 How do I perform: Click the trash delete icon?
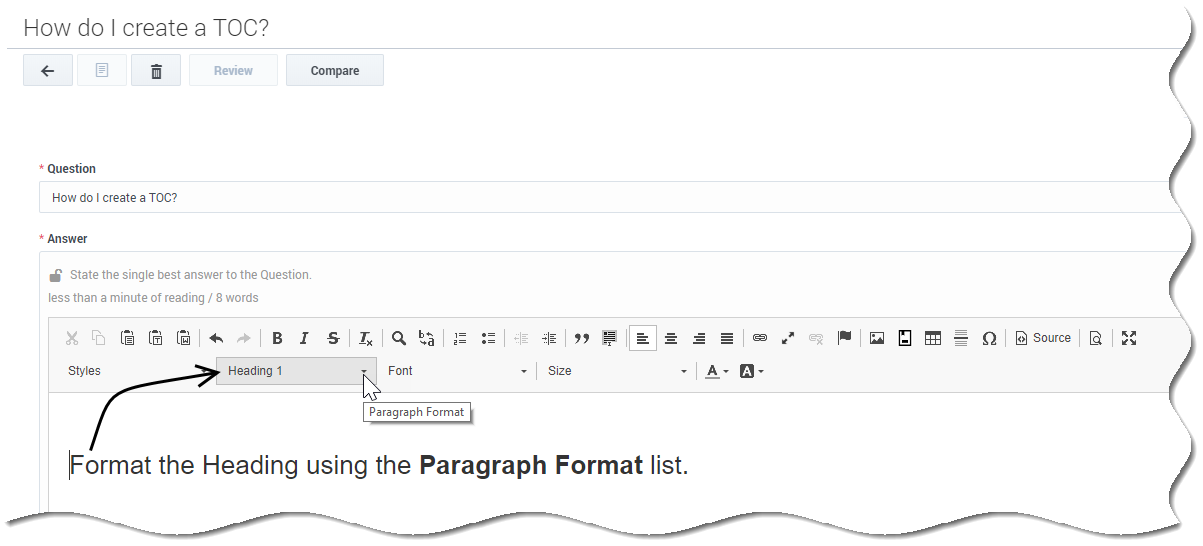click(x=156, y=71)
